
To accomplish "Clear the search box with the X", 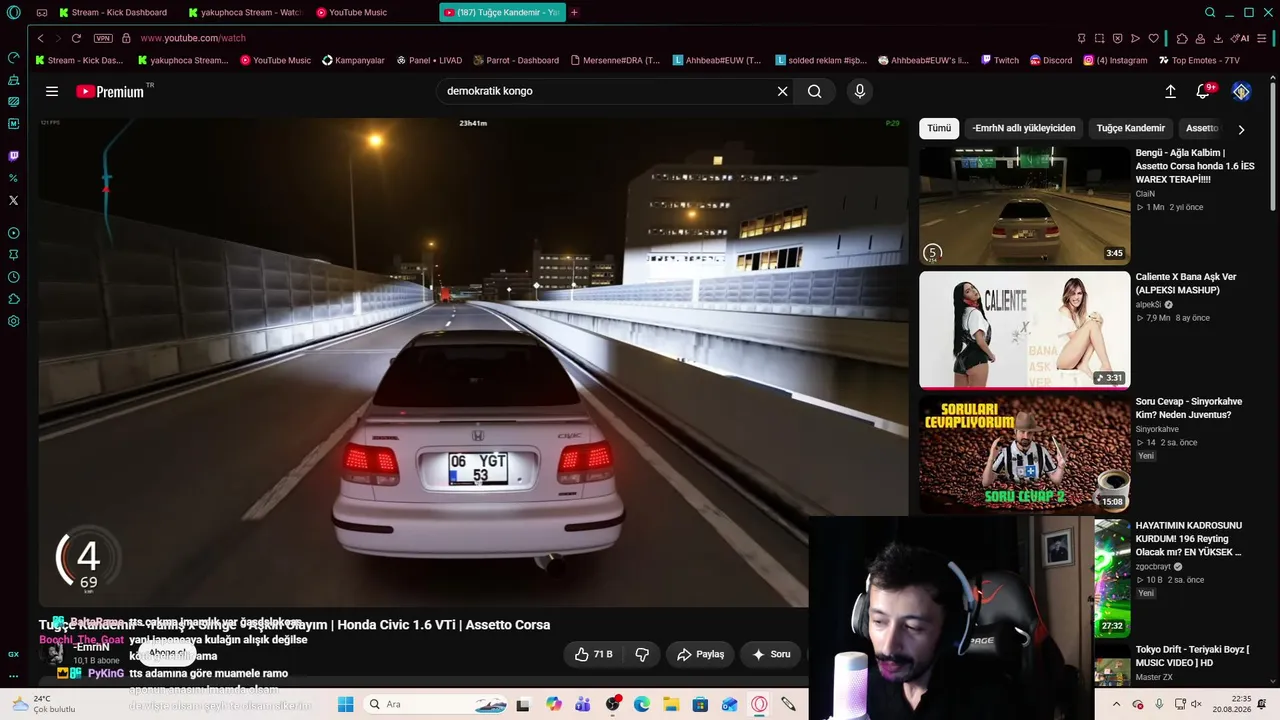I will coord(783,91).
